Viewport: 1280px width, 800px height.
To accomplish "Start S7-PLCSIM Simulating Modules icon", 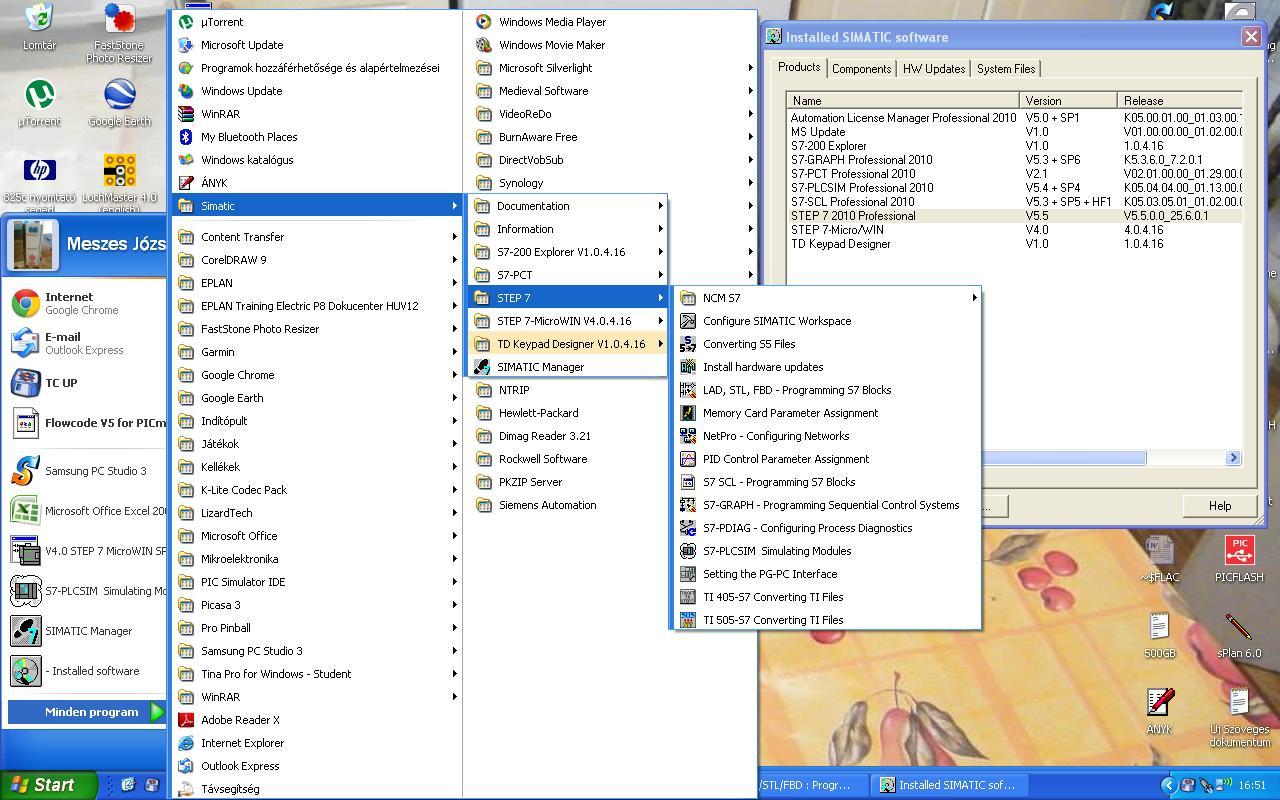I will pyautogui.click(x=687, y=551).
